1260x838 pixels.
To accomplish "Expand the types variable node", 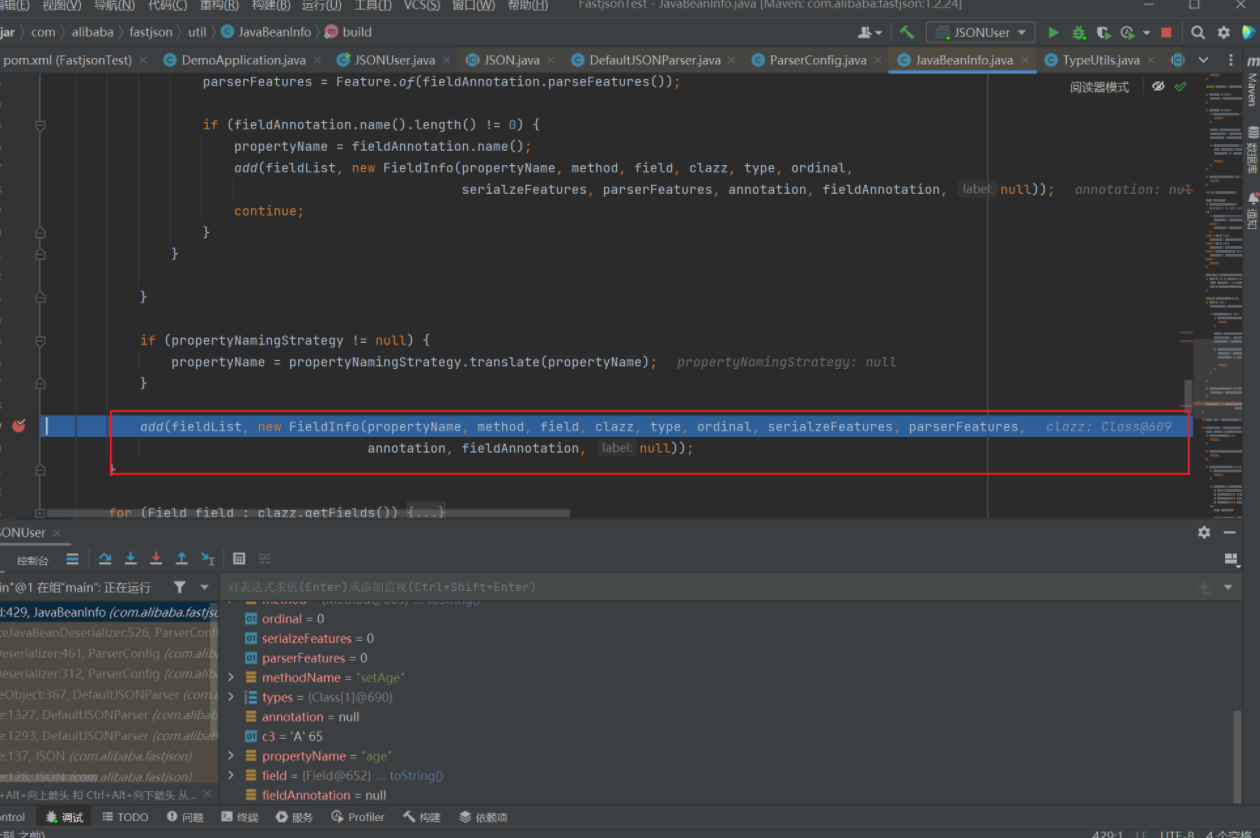I will coord(231,697).
